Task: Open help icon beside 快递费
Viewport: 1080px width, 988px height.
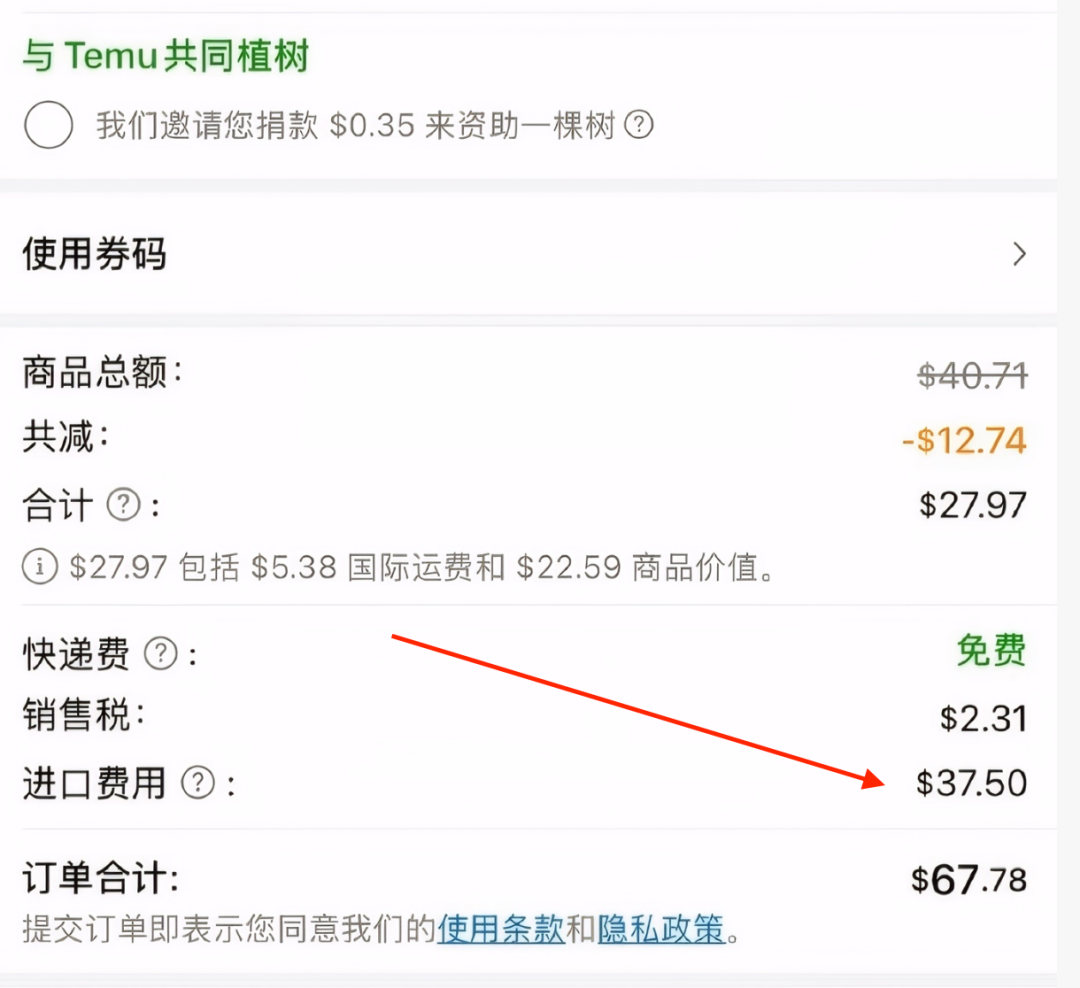Action: pos(161,652)
